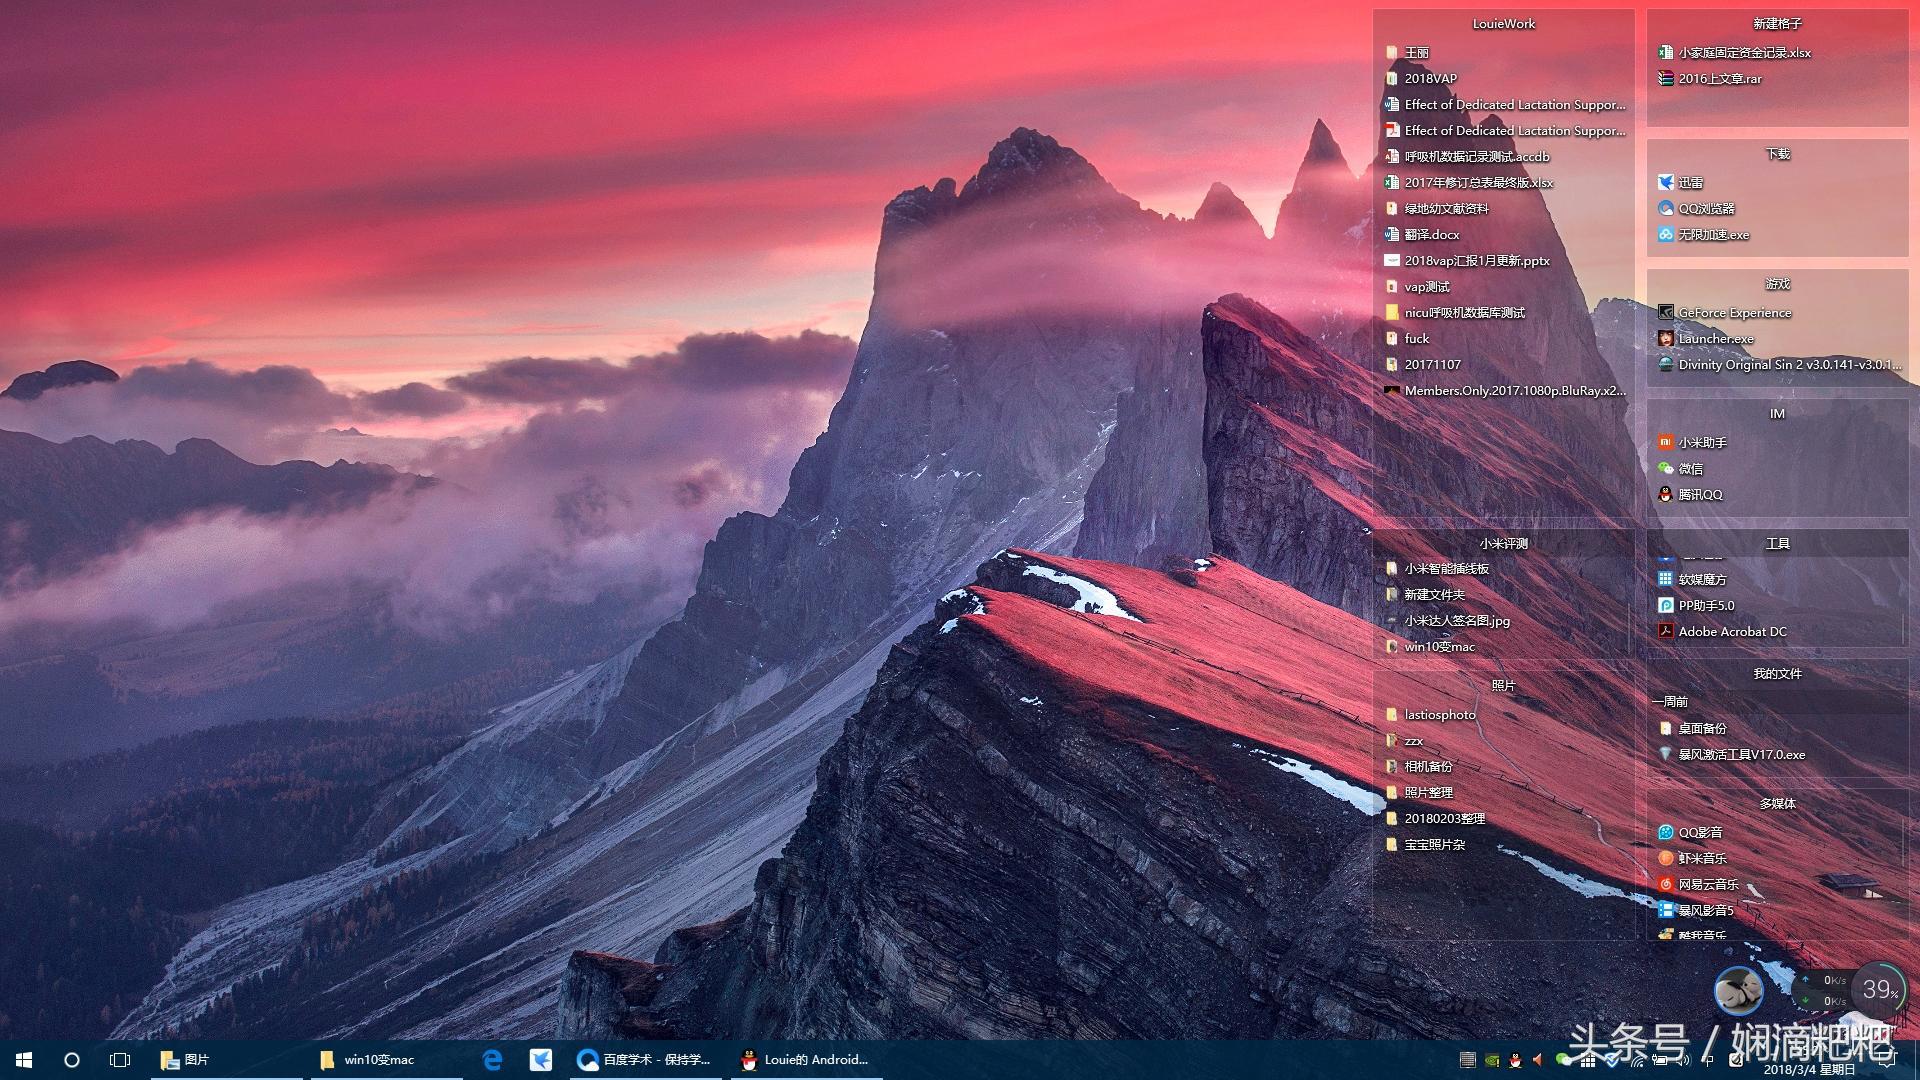1920x1080 pixels.
Task: Click the 39% memory usage floating widget
Action: pos(1879,990)
